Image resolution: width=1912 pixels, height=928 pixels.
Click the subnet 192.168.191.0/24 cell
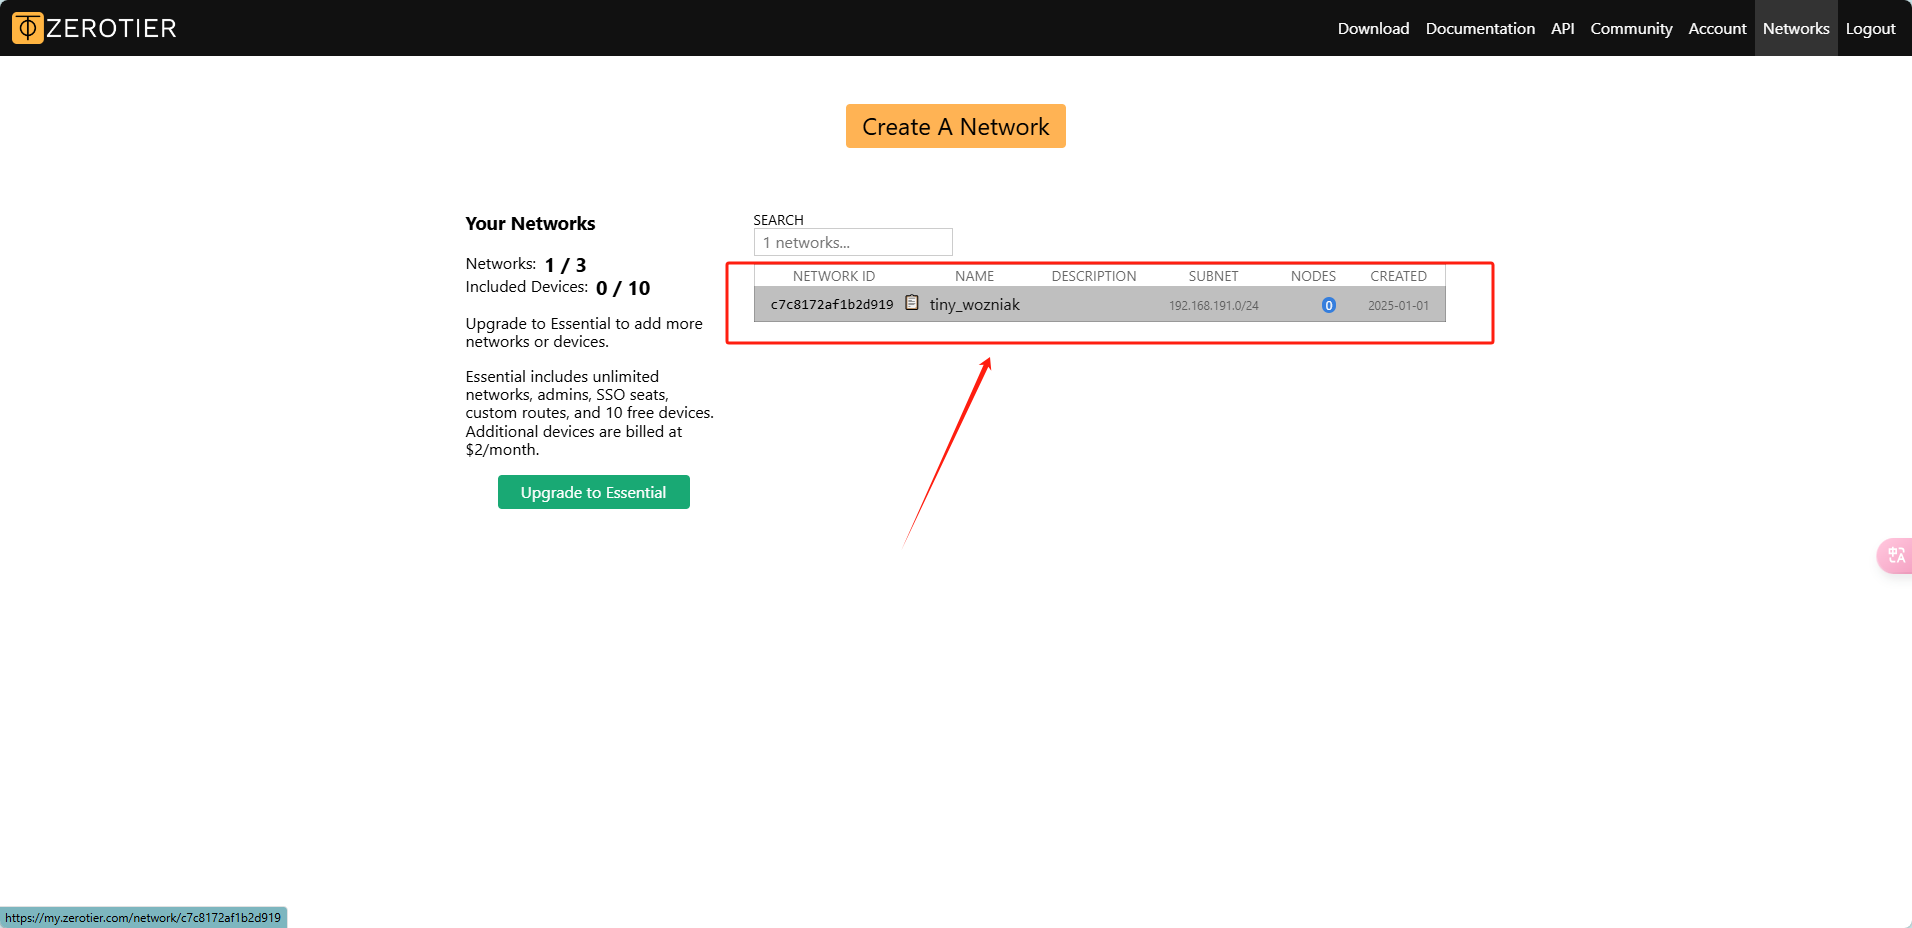pyautogui.click(x=1213, y=305)
